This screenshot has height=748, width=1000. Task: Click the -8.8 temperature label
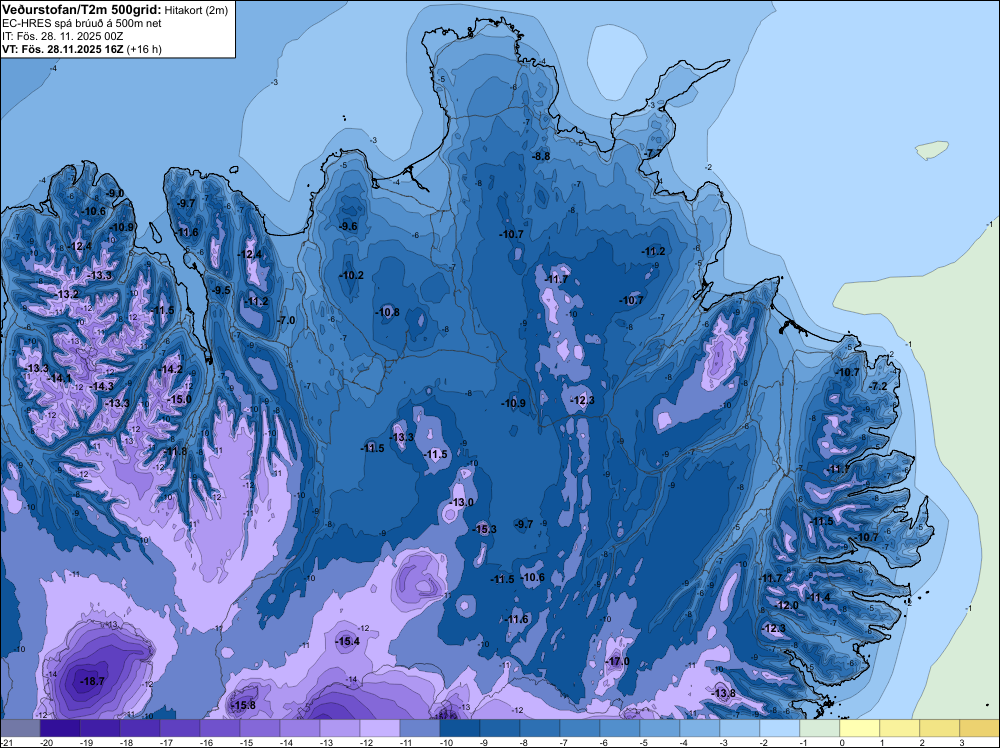(541, 156)
